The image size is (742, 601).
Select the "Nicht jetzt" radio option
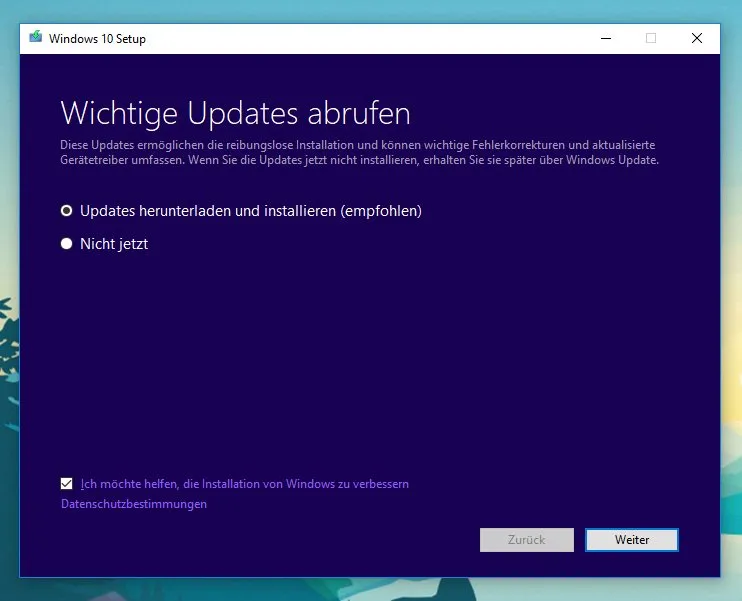pos(67,244)
